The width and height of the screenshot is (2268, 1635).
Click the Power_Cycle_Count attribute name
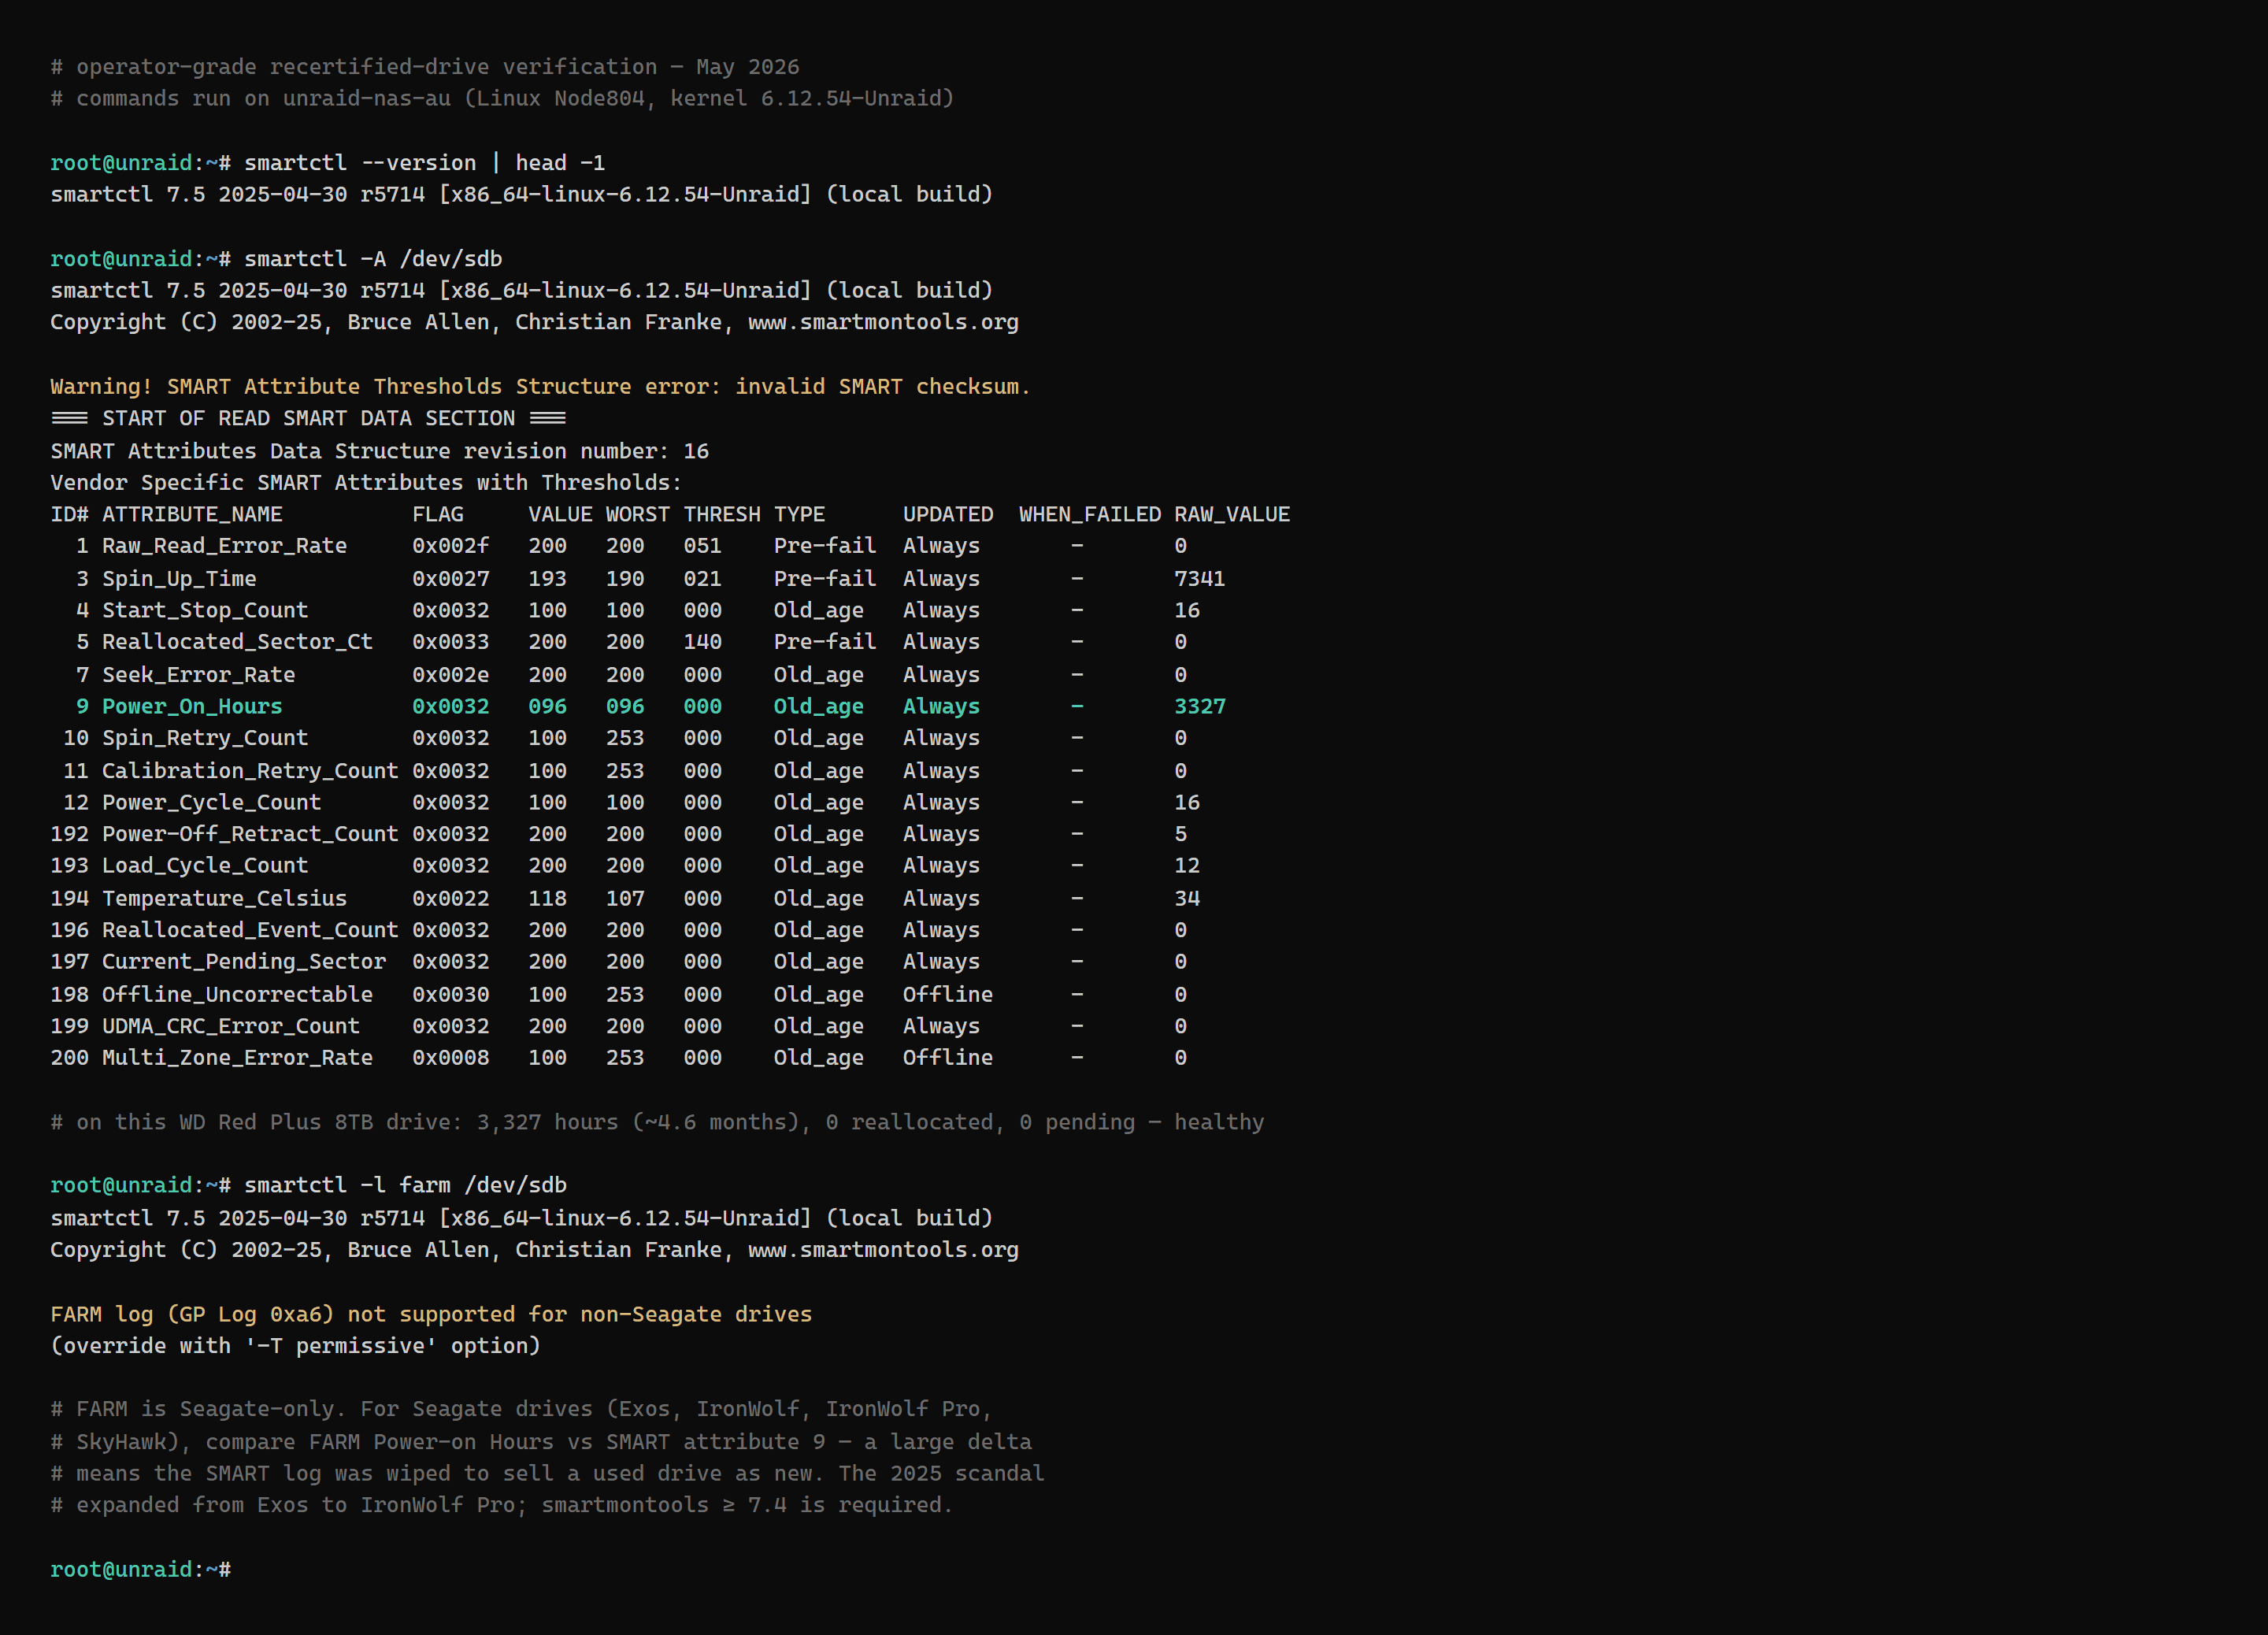point(211,802)
